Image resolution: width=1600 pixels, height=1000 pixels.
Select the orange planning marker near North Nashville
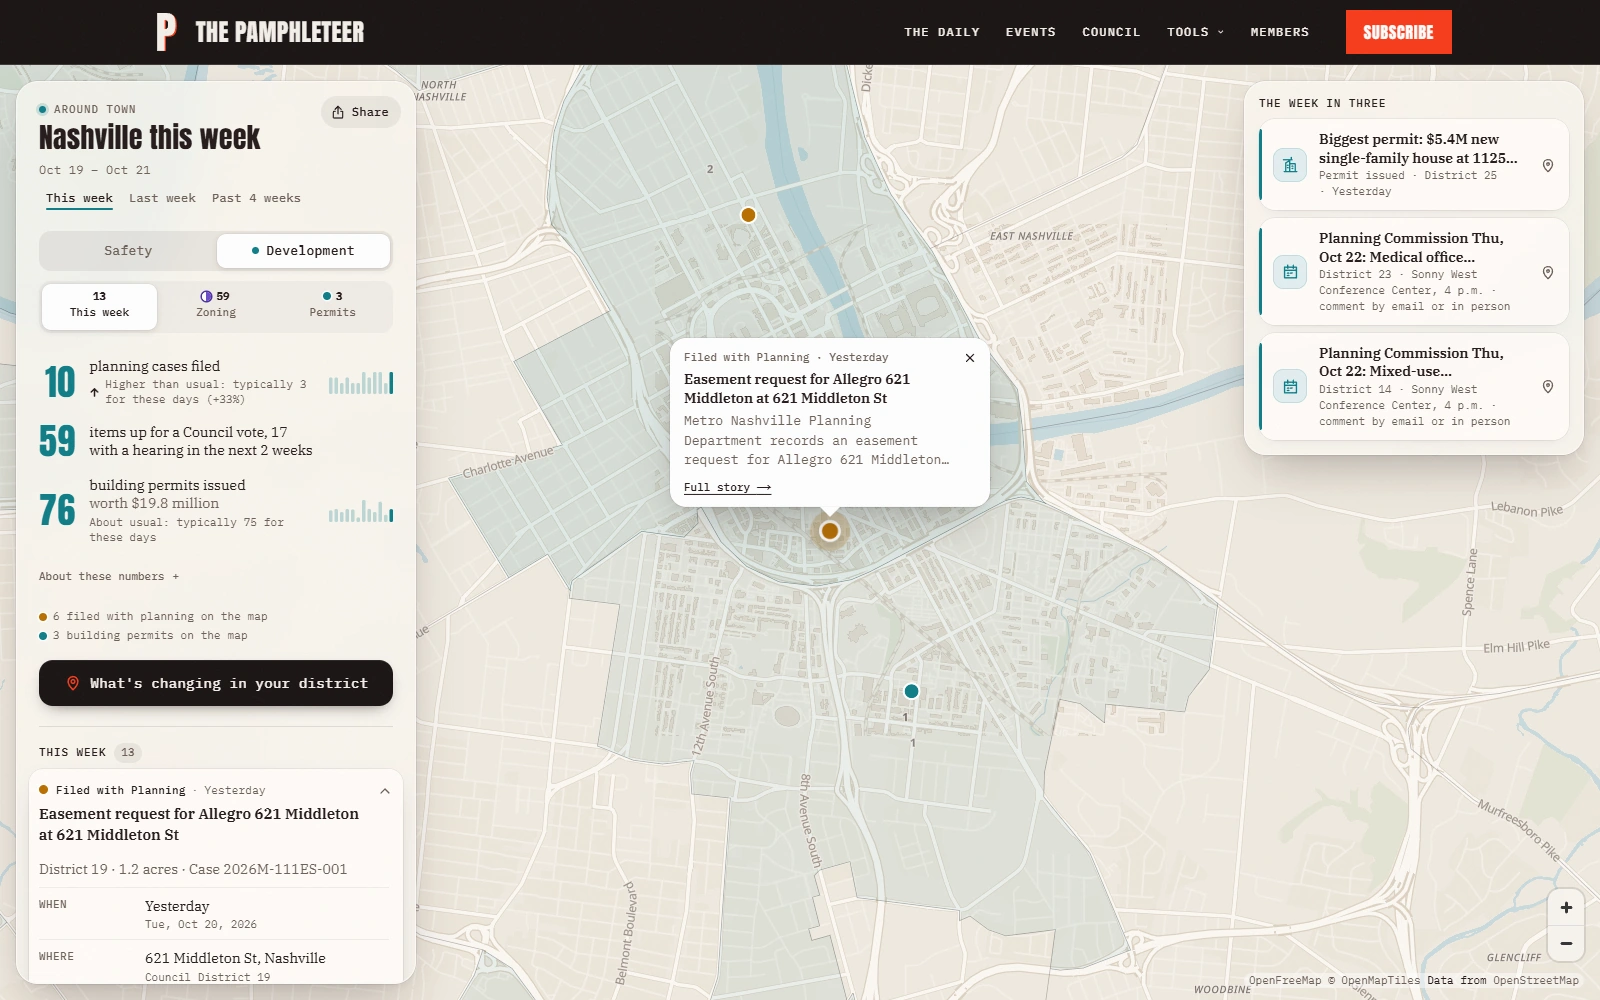coord(748,215)
